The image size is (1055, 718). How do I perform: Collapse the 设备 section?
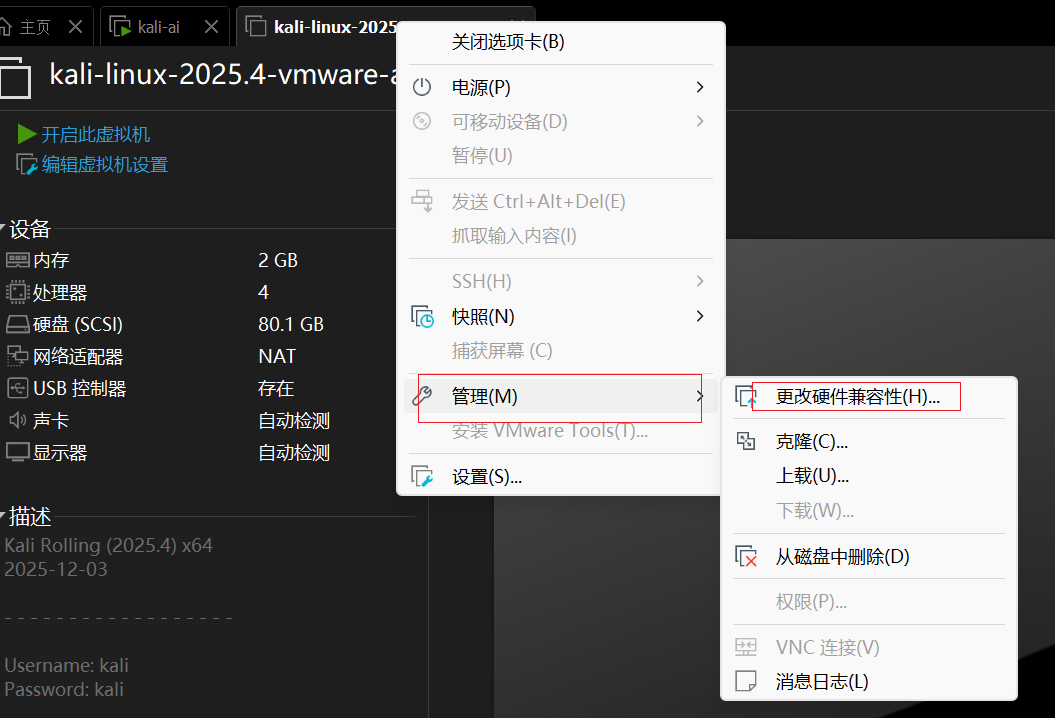click(x=3, y=227)
